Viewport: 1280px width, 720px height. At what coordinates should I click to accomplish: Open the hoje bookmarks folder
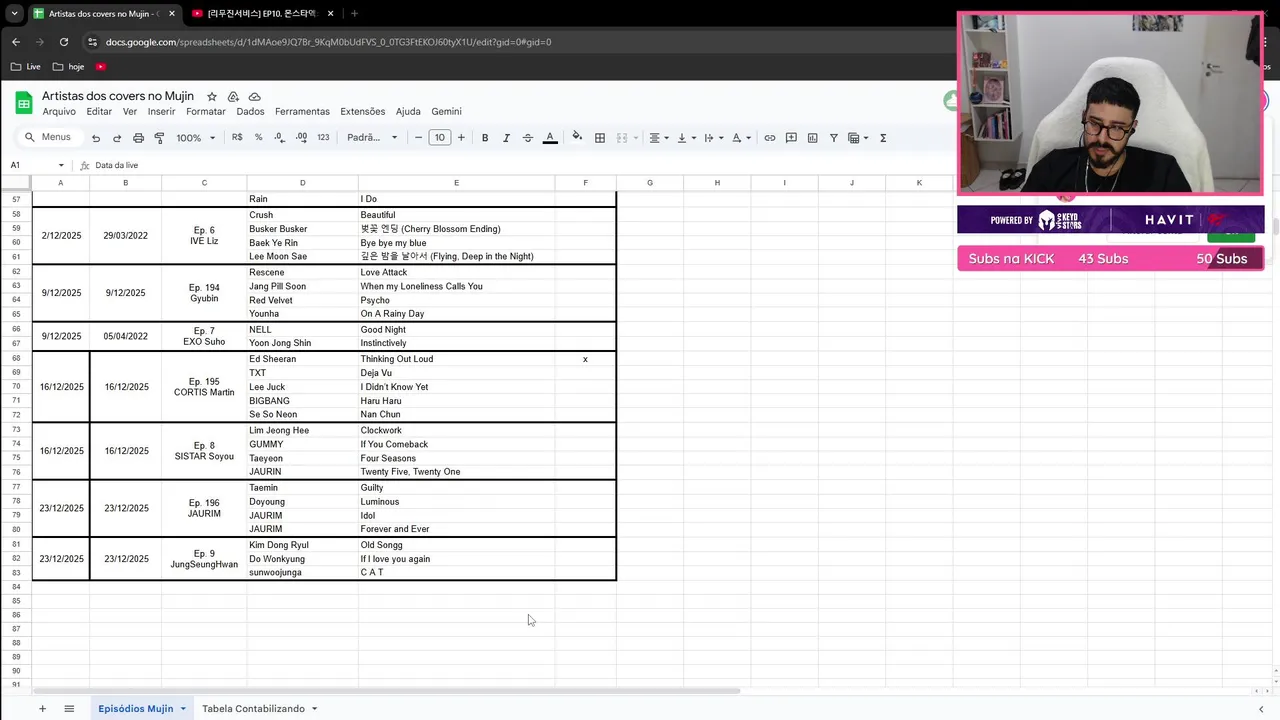click(x=68, y=67)
